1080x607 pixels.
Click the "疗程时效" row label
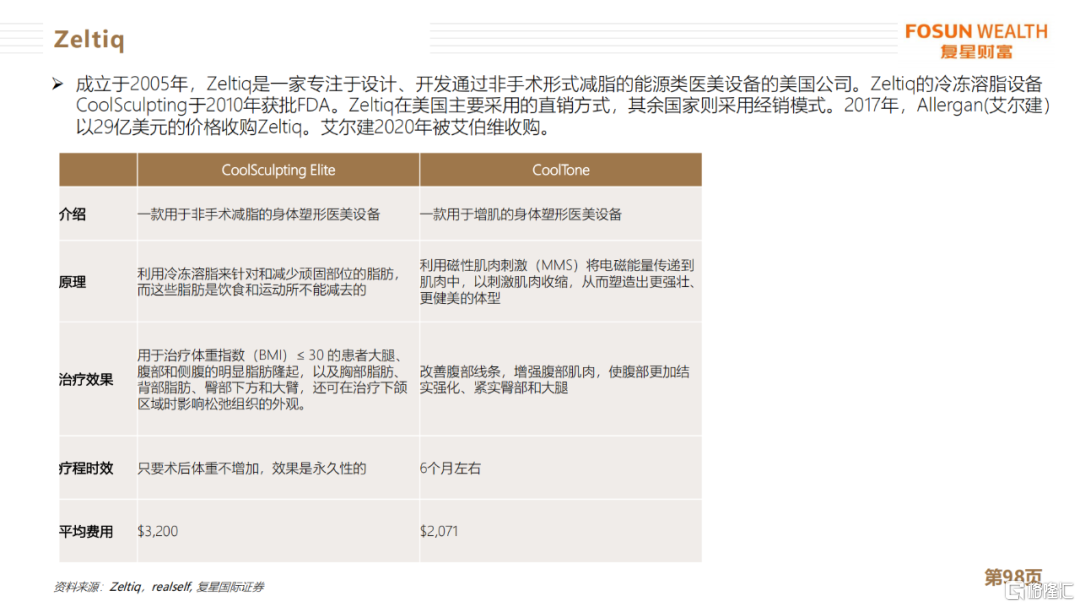point(86,469)
